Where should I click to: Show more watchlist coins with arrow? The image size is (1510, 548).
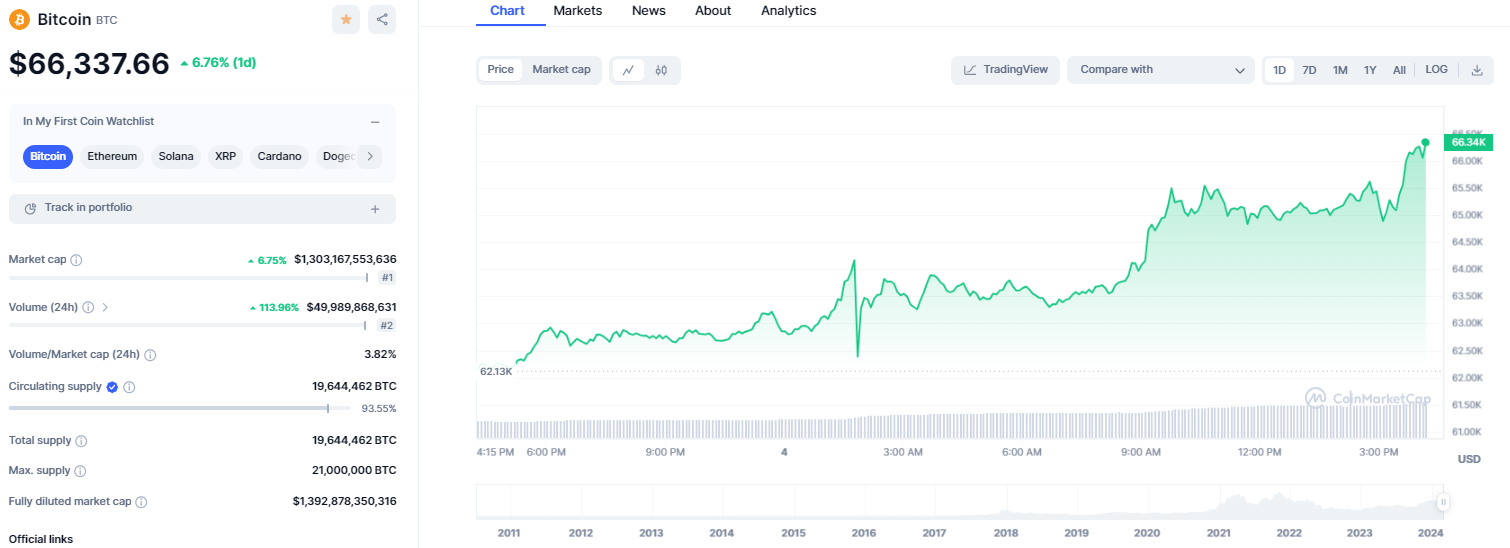[x=370, y=156]
